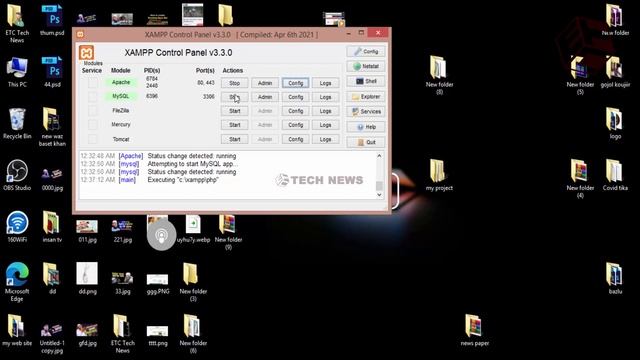This screenshot has width=640, height=360.
Task: Open Netstat from the XAMPP side panel
Action: click(x=366, y=66)
